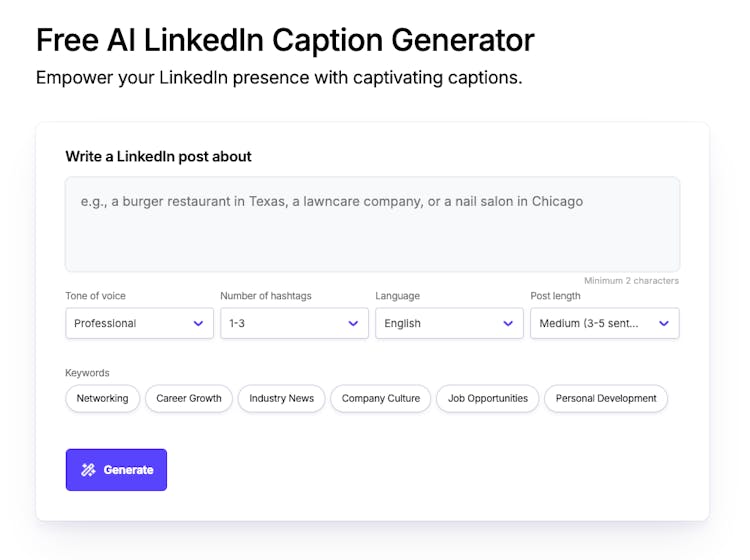
Task: Toggle the Networking keyword chip
Action: (103, 398)
